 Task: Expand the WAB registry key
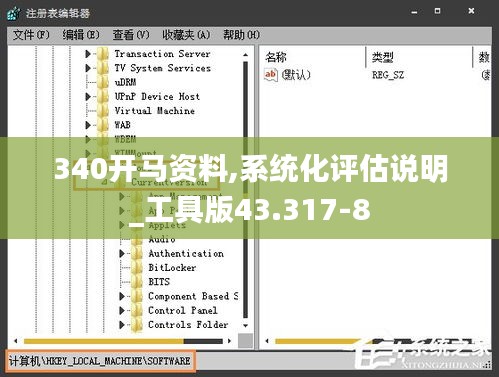88,125
